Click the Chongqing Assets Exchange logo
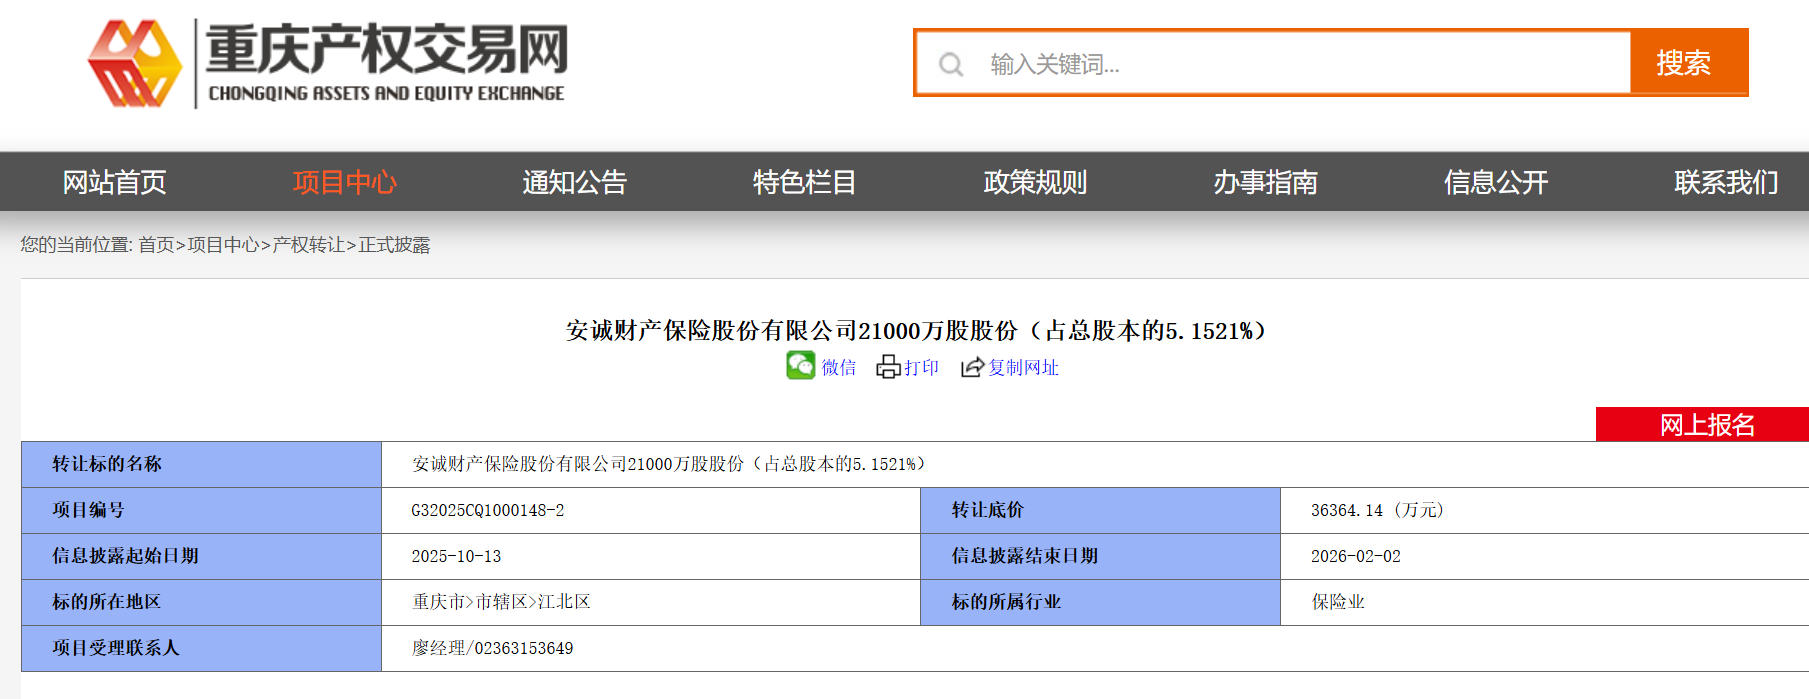 tap(328, 63)
